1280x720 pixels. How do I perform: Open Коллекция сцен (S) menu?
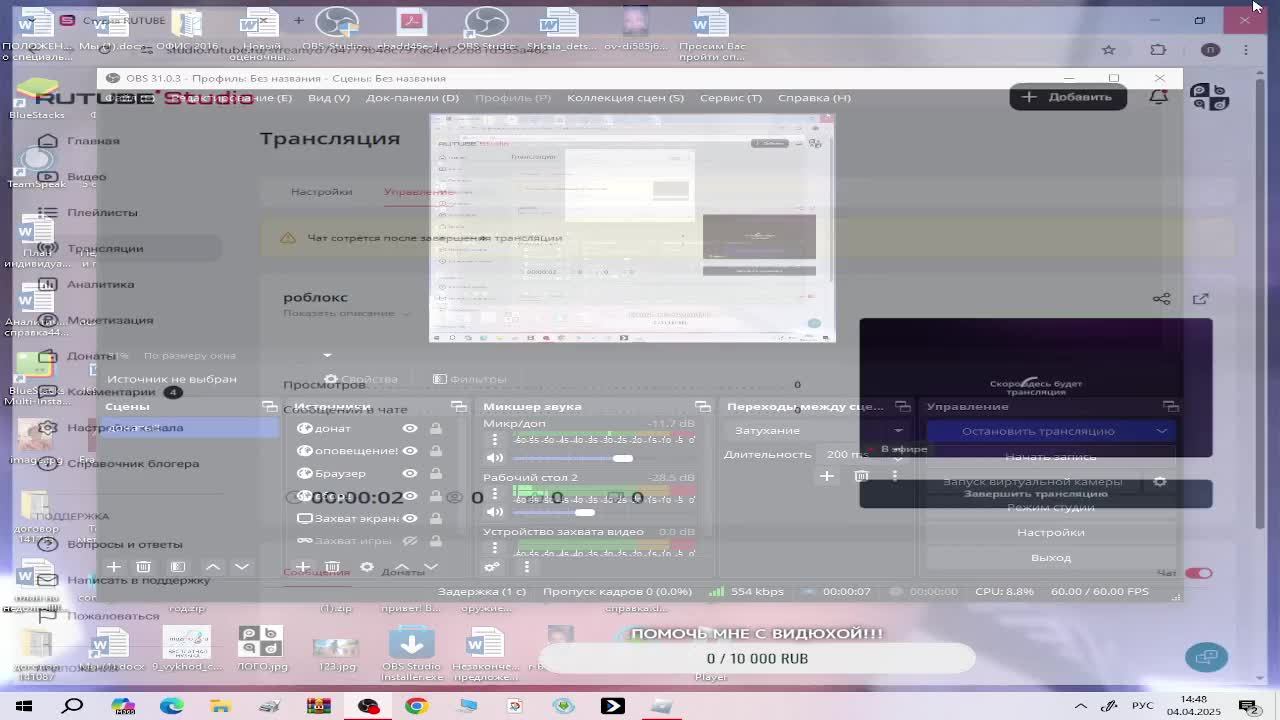coord(625,97)
